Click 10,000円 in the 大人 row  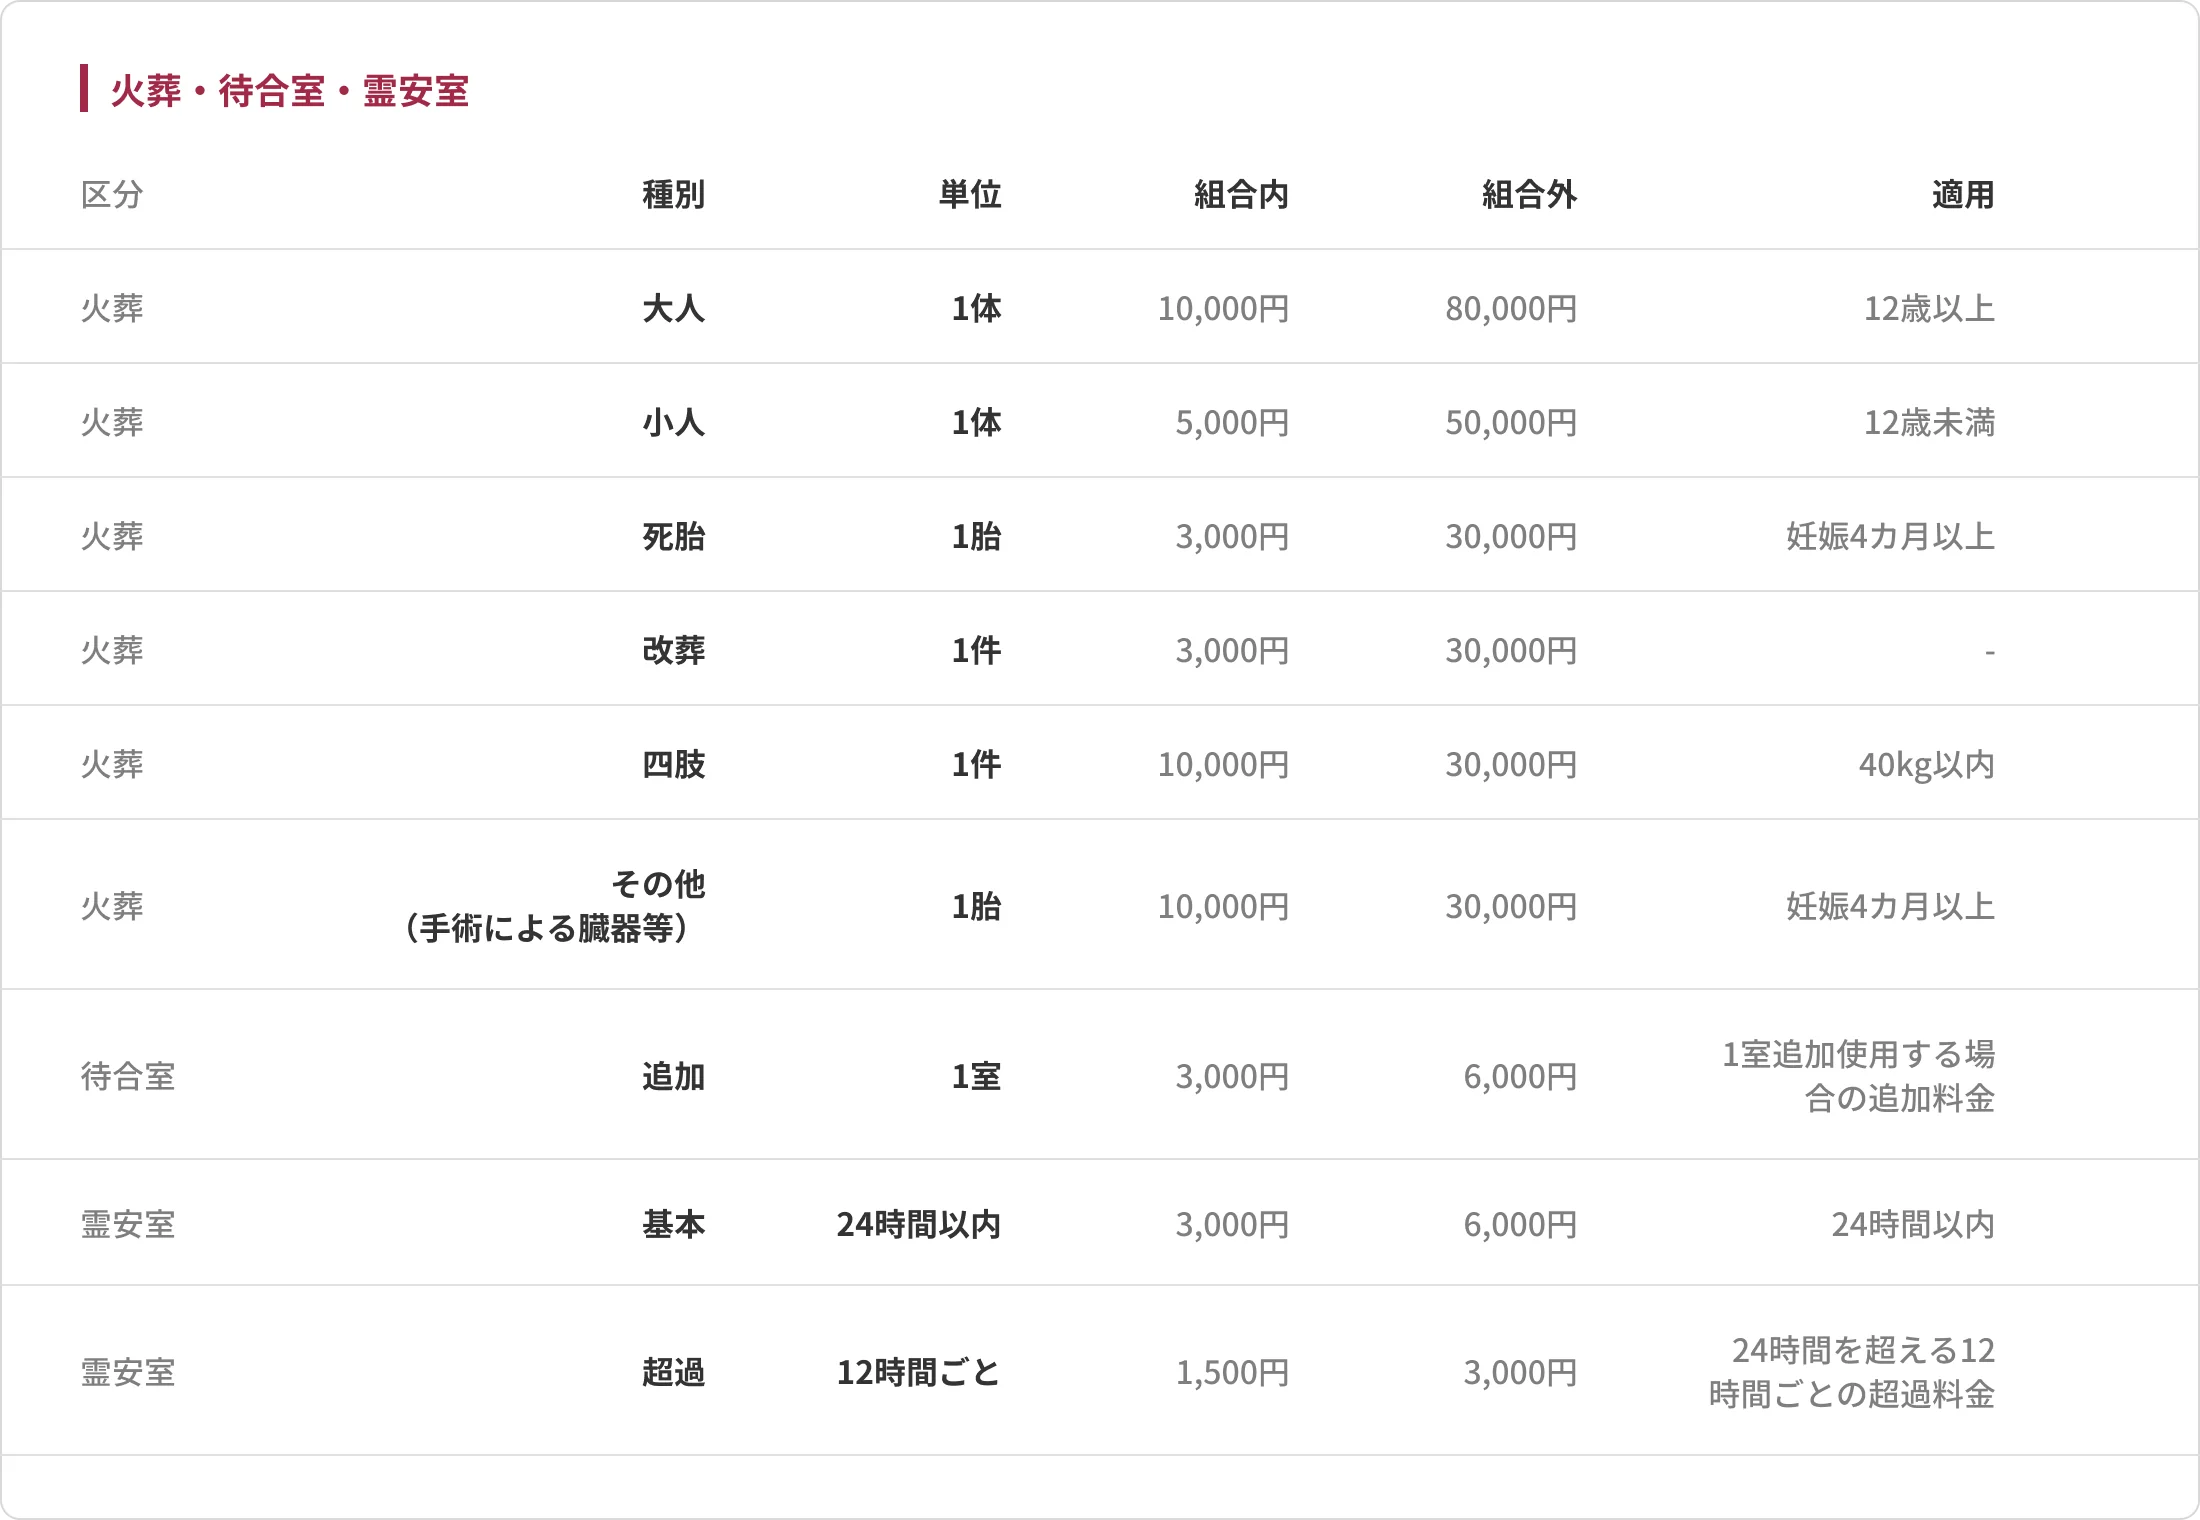coord(1224,308)
